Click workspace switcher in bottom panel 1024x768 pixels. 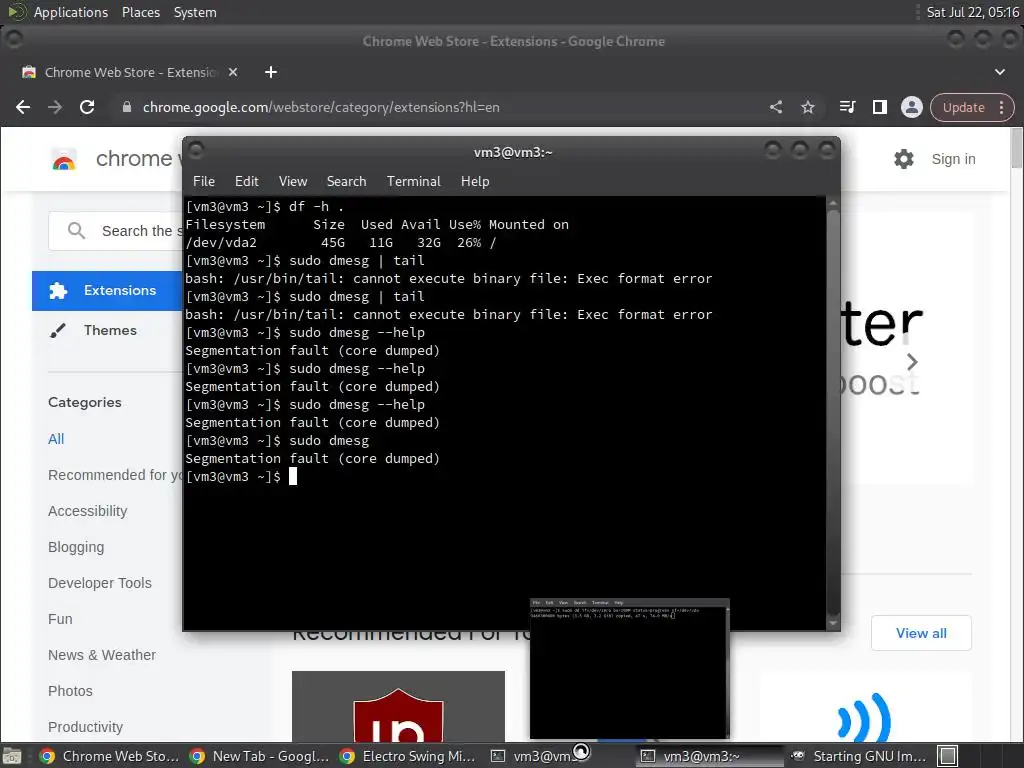tap(948, 756)
